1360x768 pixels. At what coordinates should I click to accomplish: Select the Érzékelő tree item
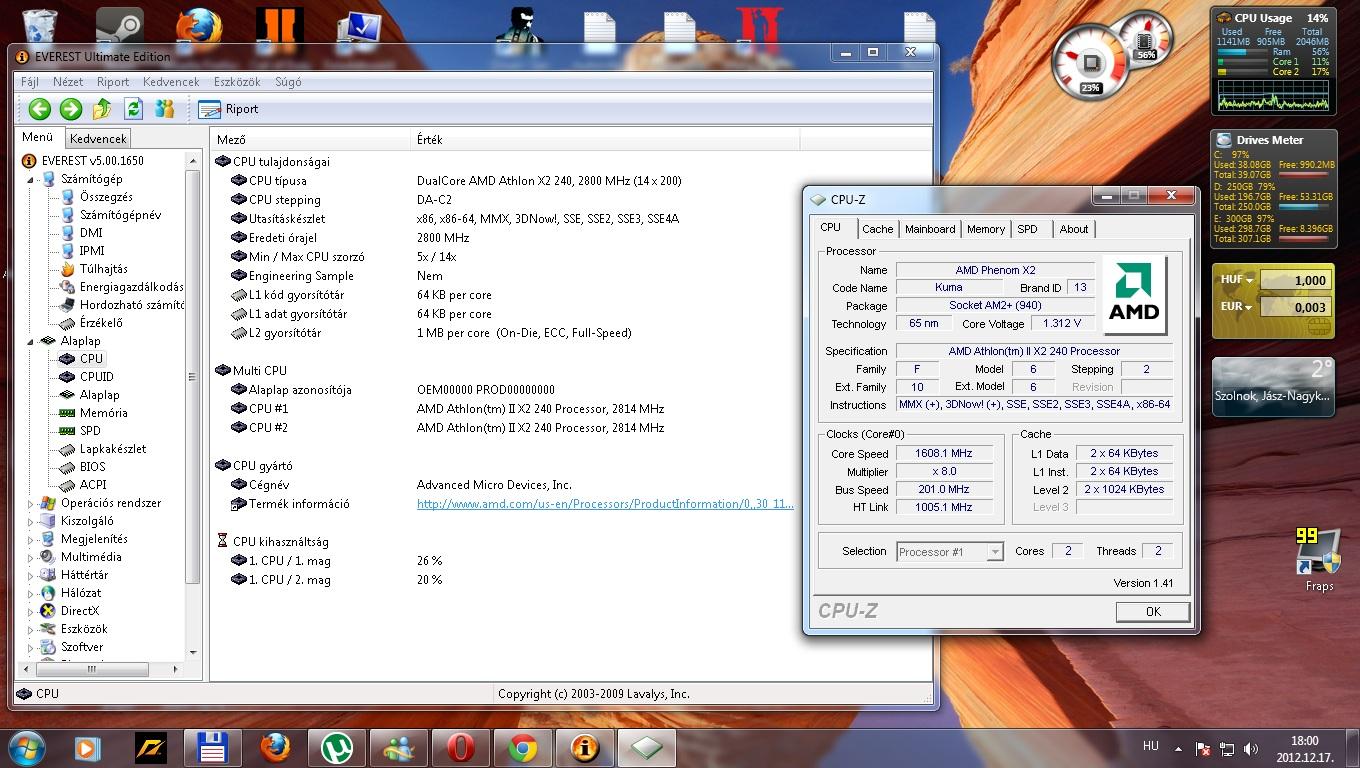(x=101, y=323)
